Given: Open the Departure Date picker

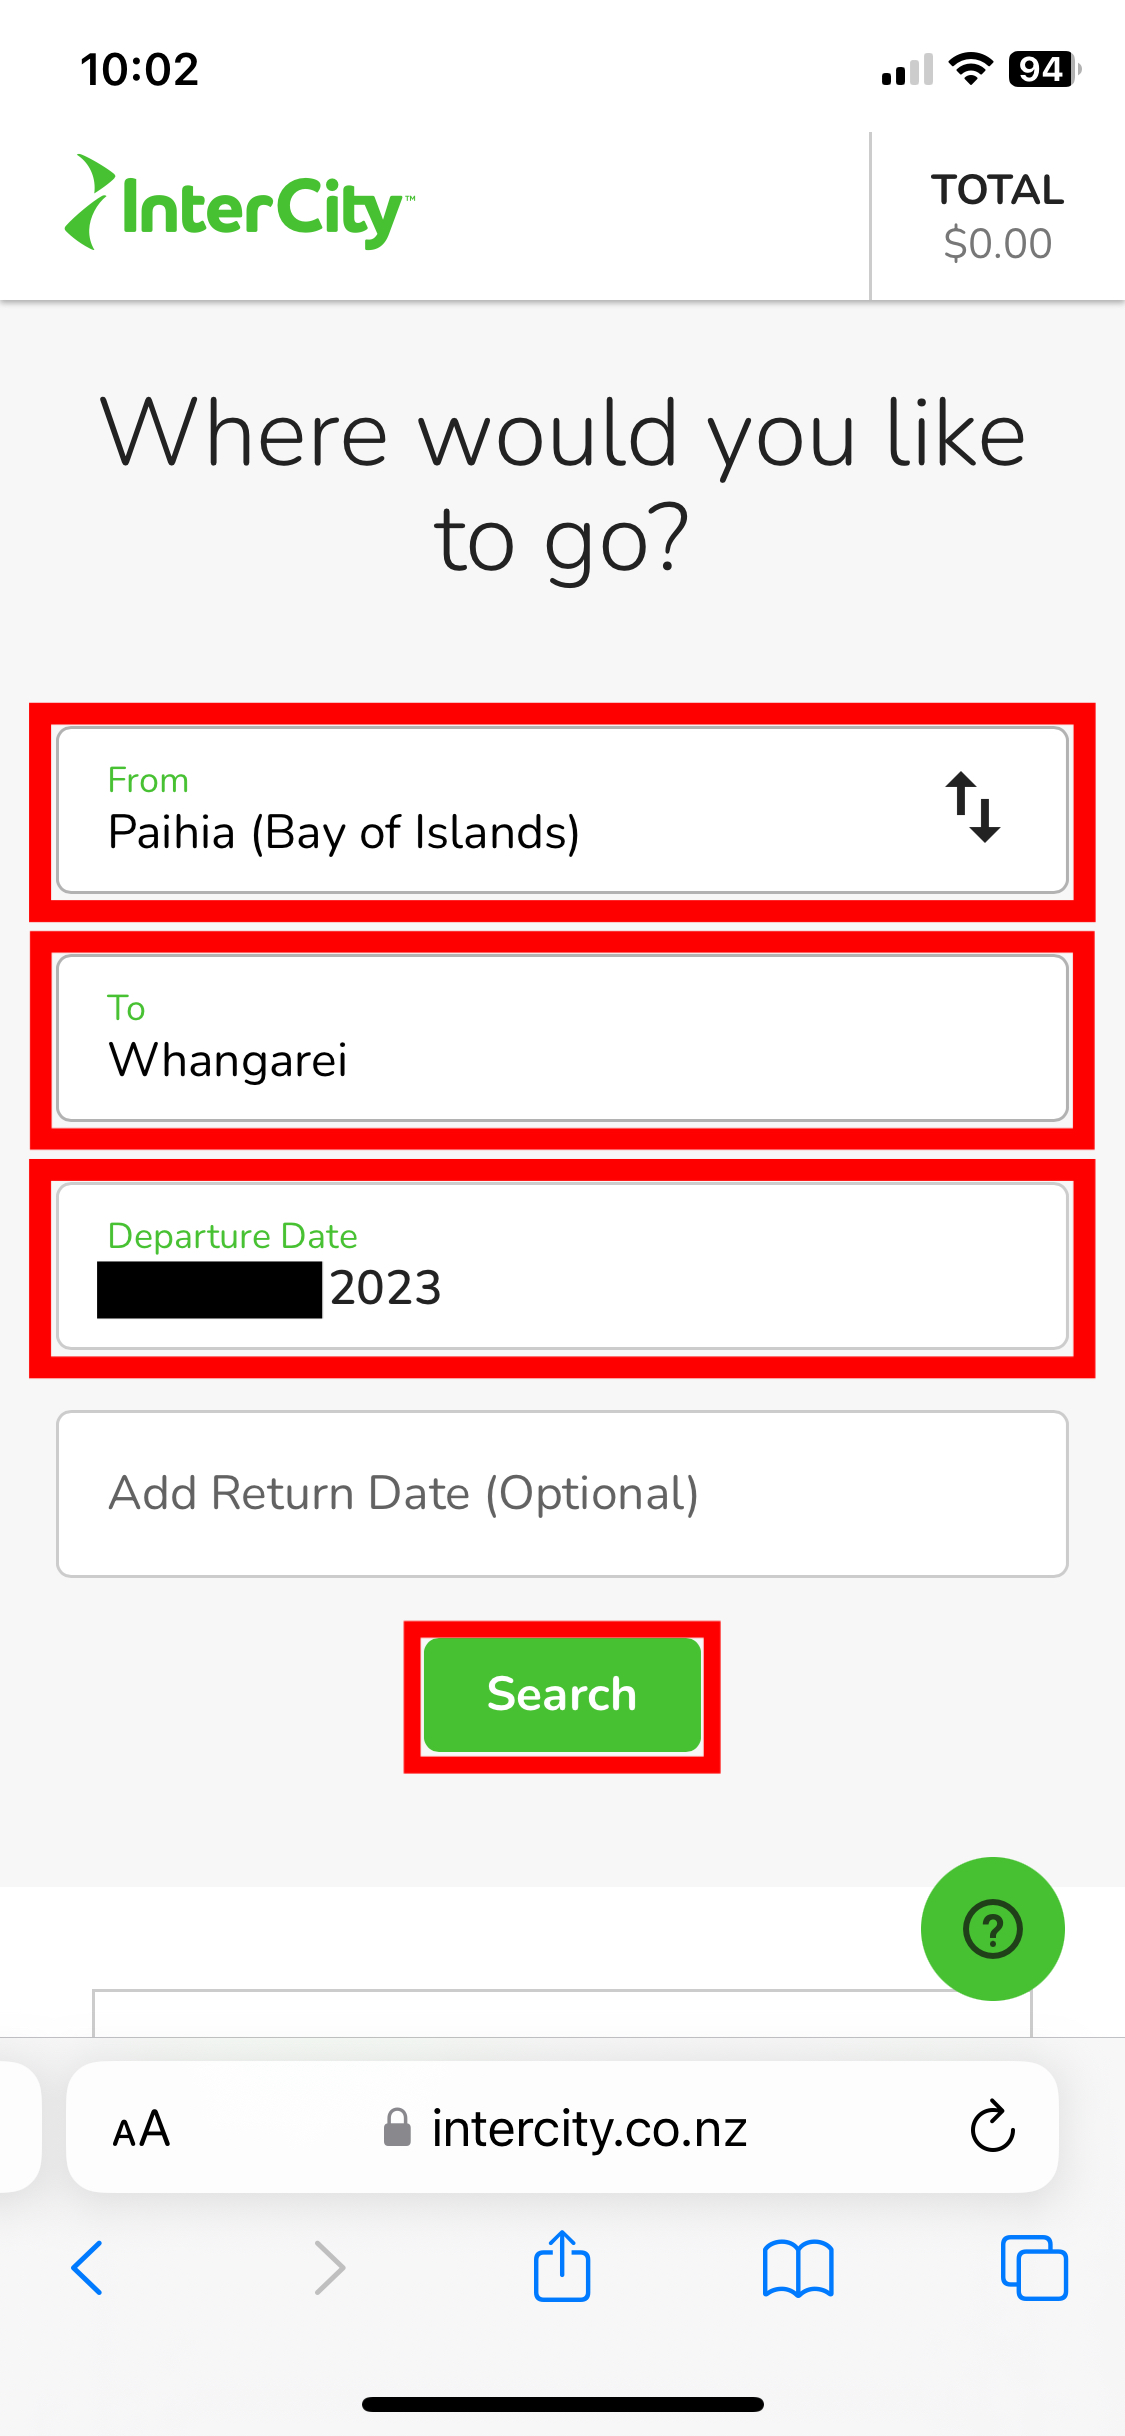Looking at the screenshot, I should [562, 1266].
